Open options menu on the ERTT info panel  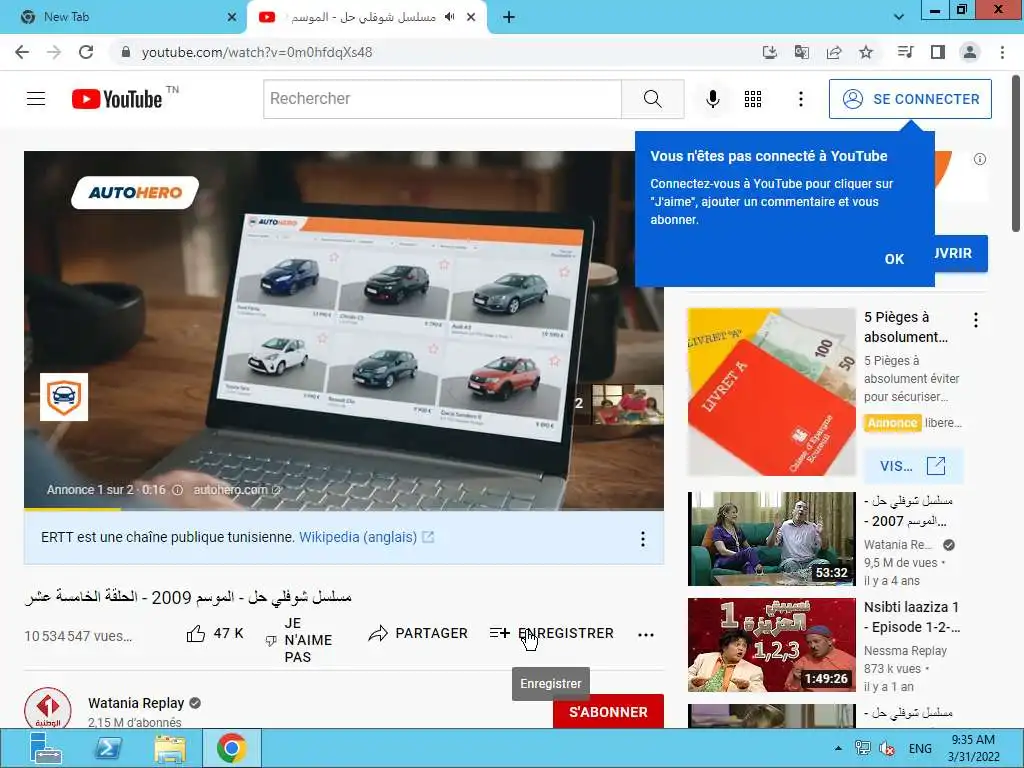[643, 538]
